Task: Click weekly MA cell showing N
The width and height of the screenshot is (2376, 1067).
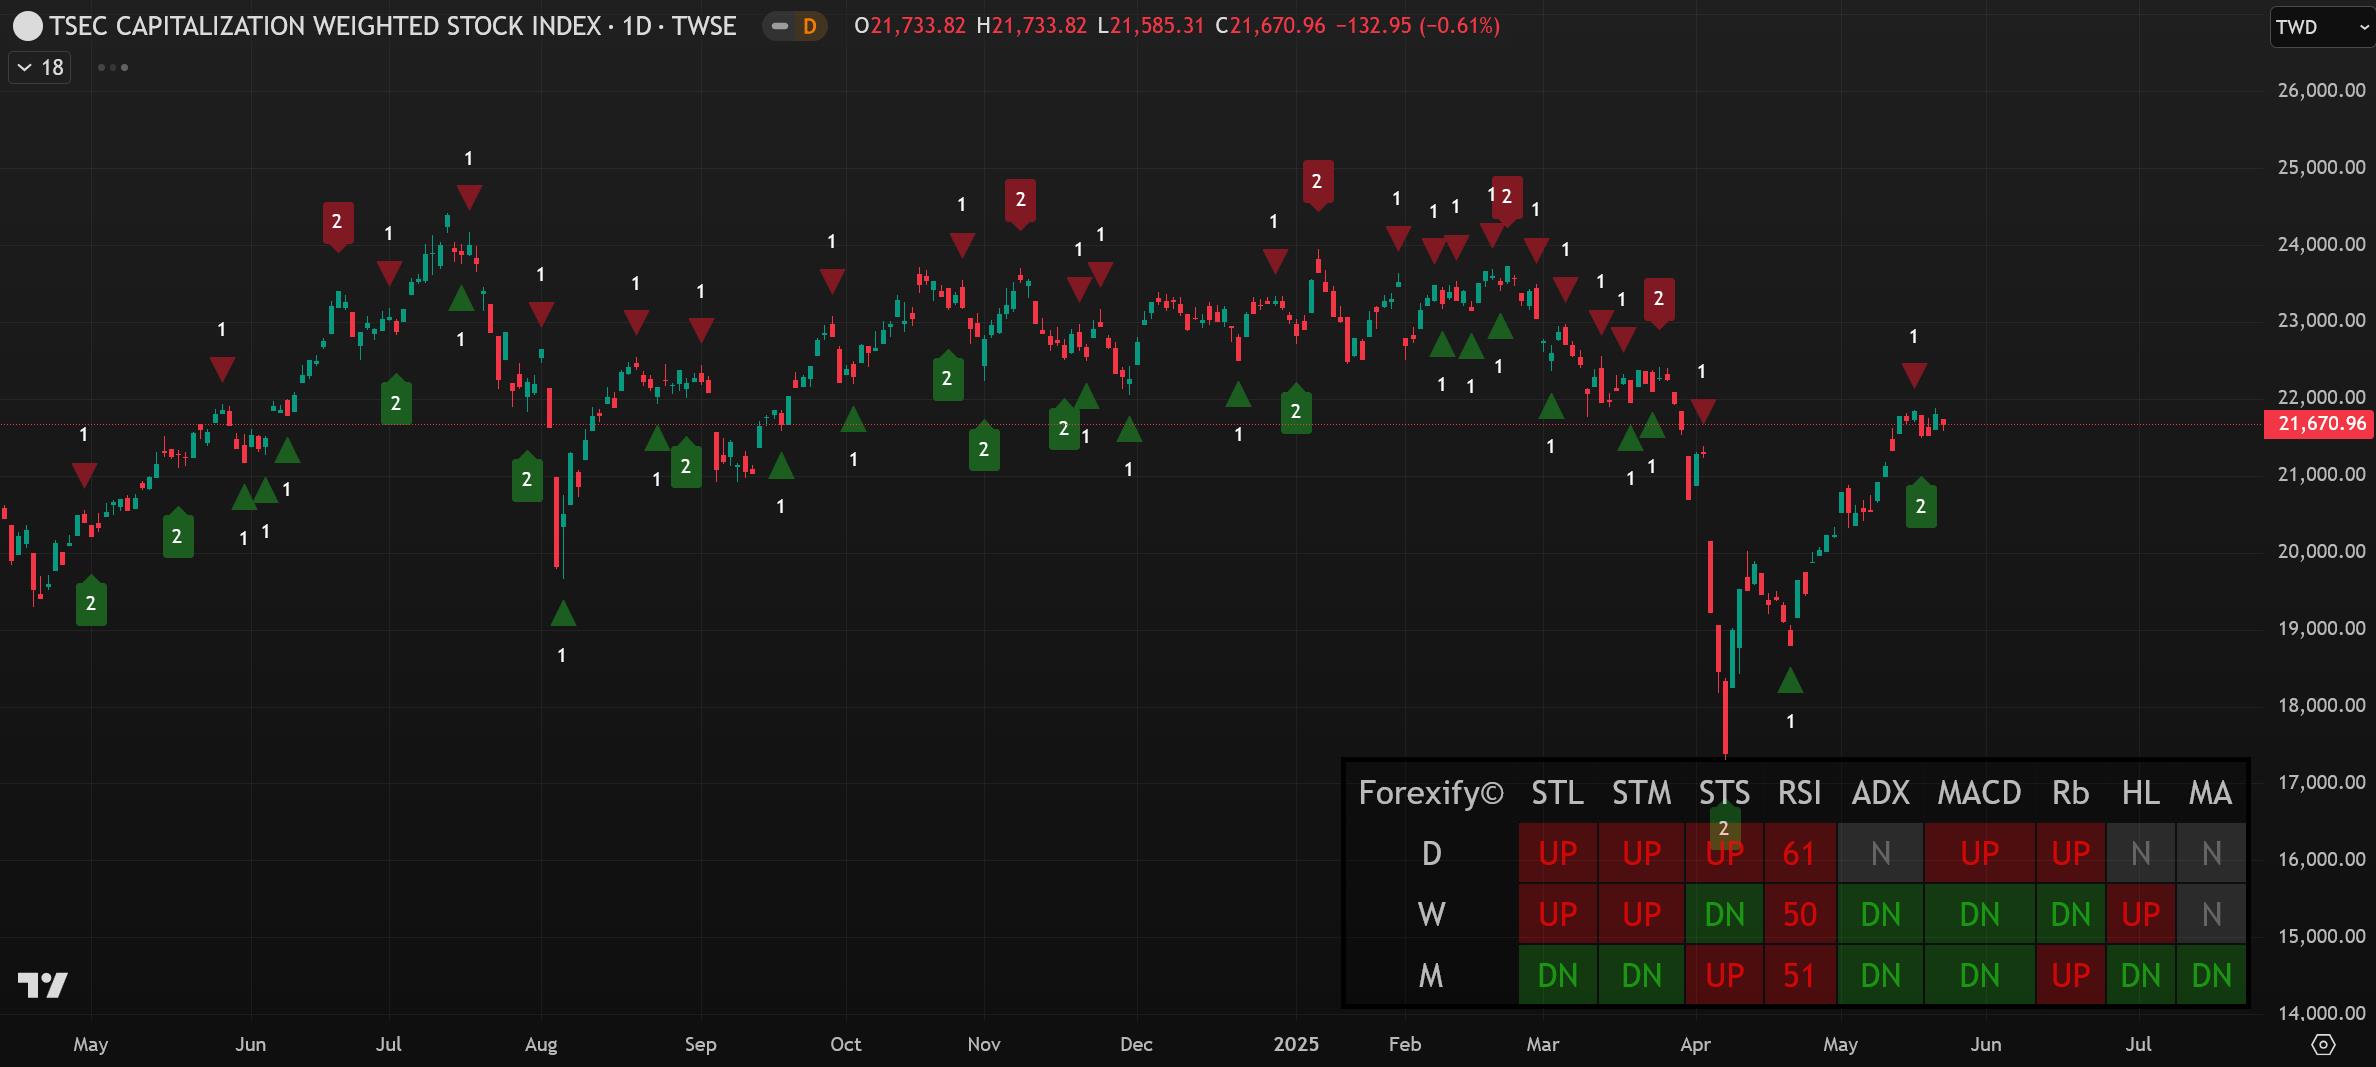Action: (x=2210, y=914)
